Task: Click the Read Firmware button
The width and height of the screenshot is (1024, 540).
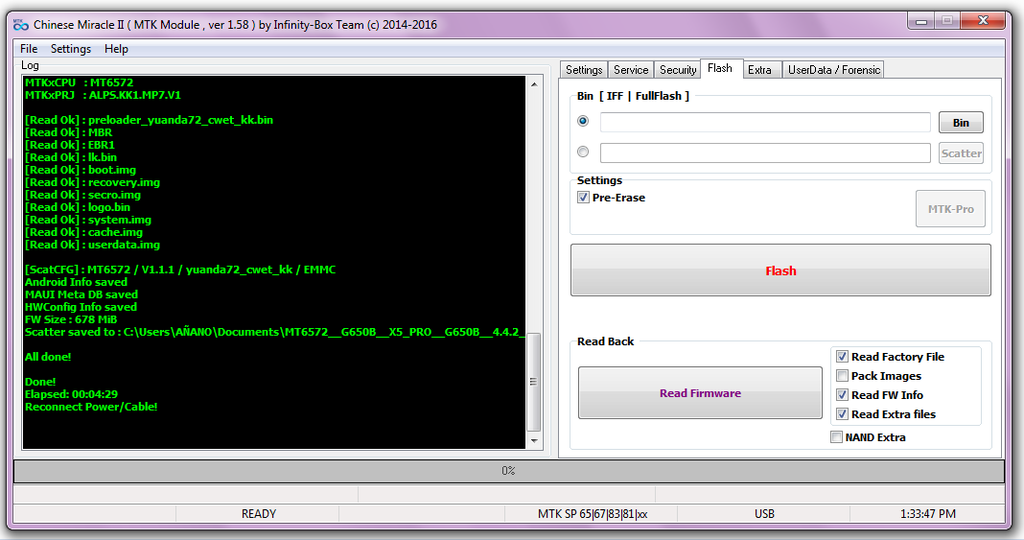Action: (x=699, y=393)
